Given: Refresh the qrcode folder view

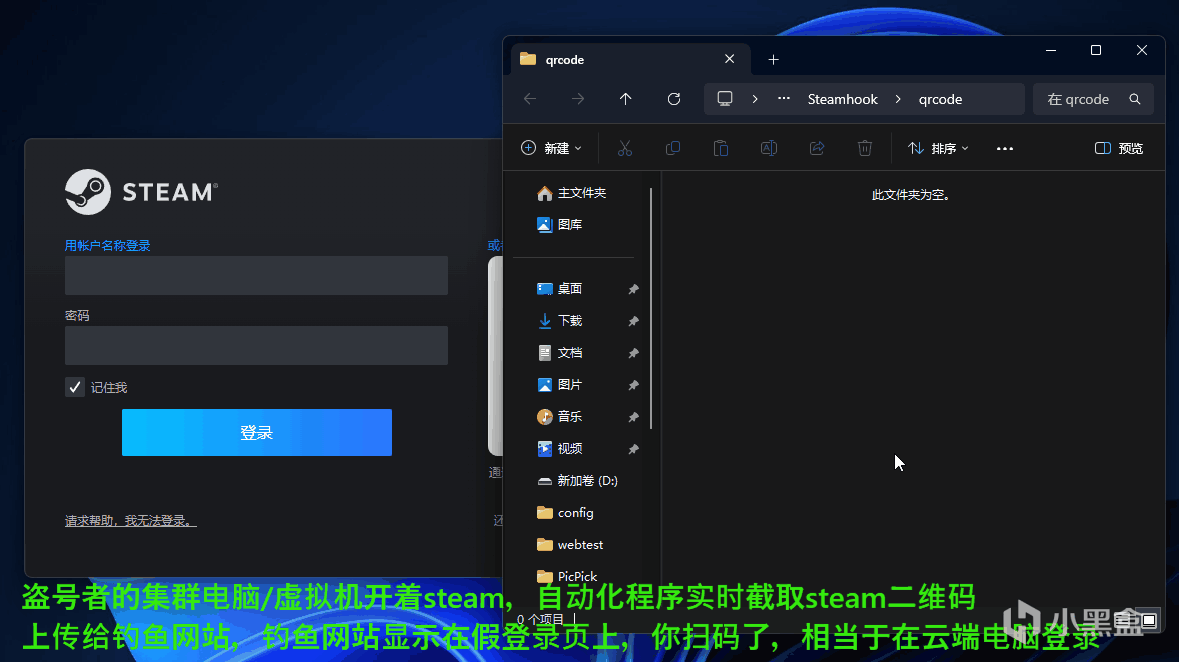Looking at the screenshot, I should pyautogui.click(x=673, y=98).
